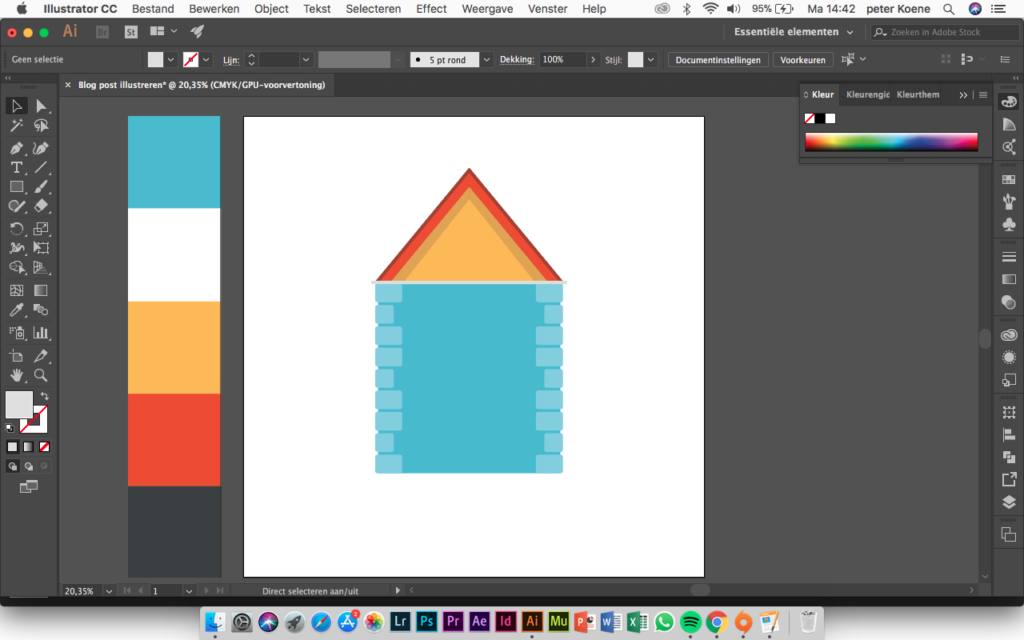Enable Draw Normal mode

[12, 466]
